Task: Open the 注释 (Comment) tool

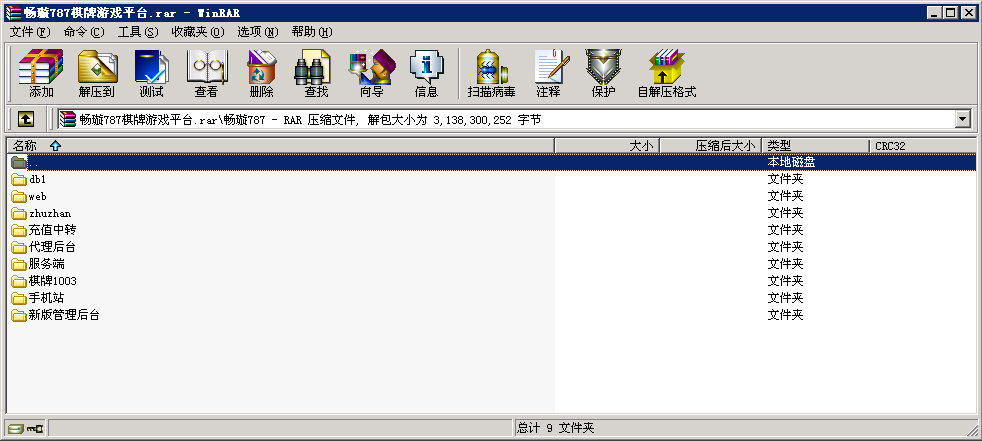Action: coord(548,73)
